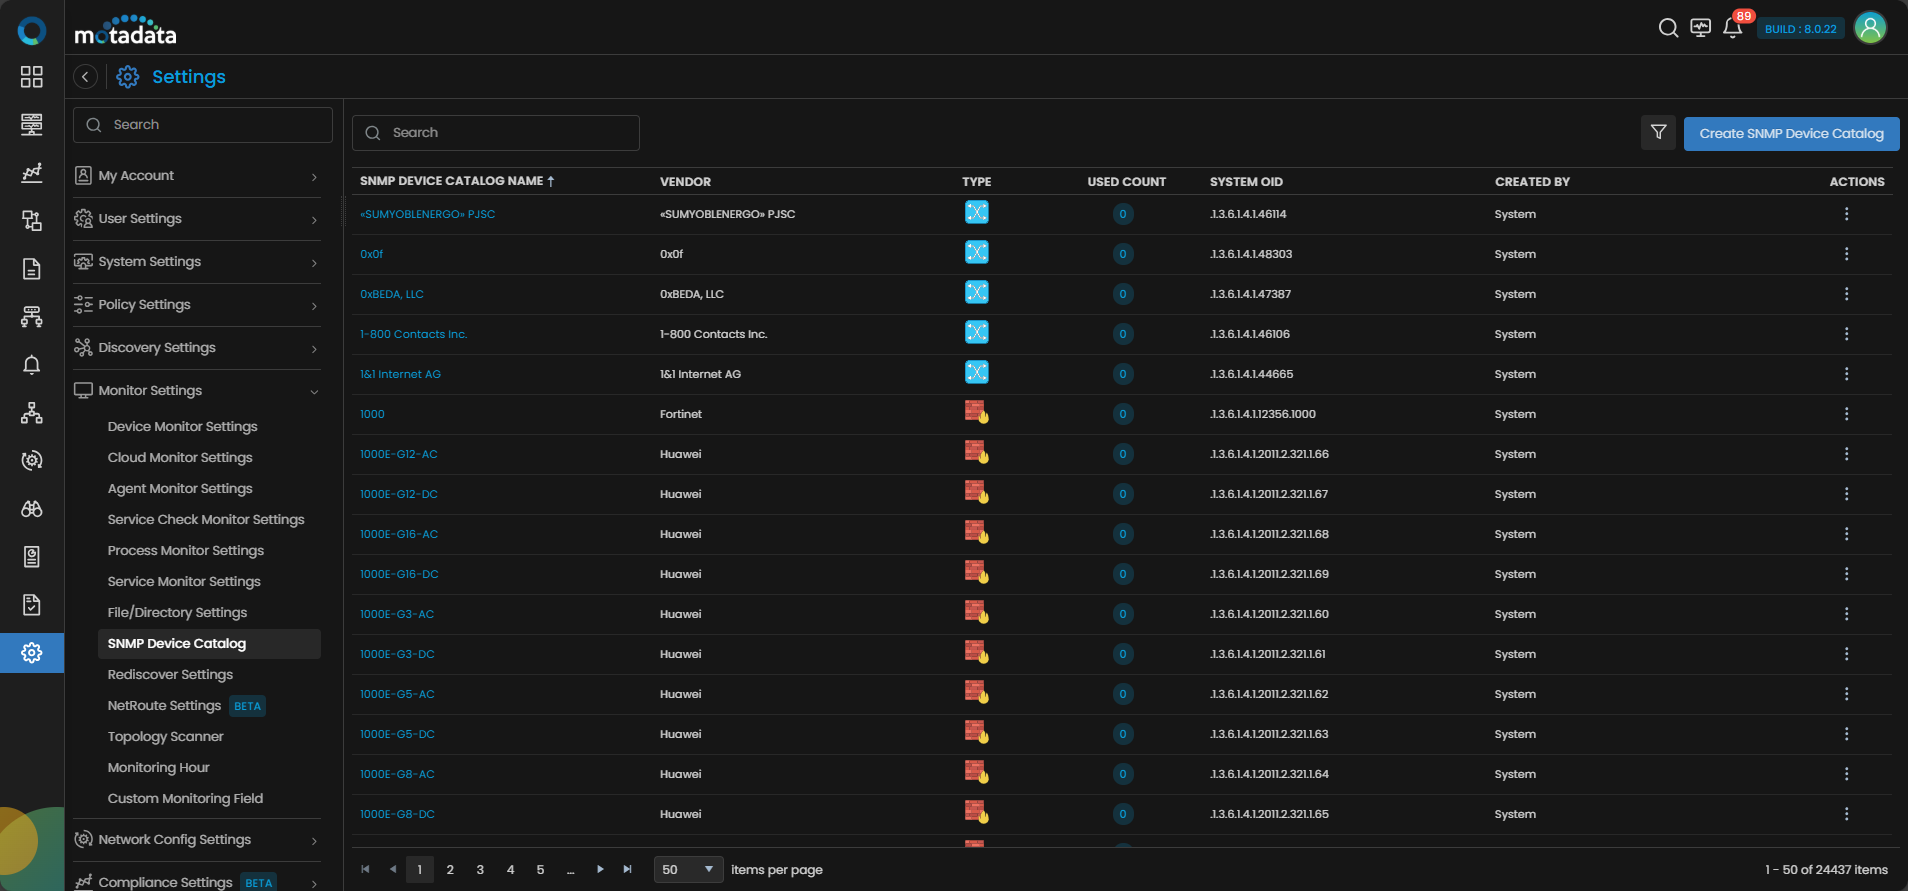Expand the My Account section
The image size is (1908, 891).
coord(197,176)
